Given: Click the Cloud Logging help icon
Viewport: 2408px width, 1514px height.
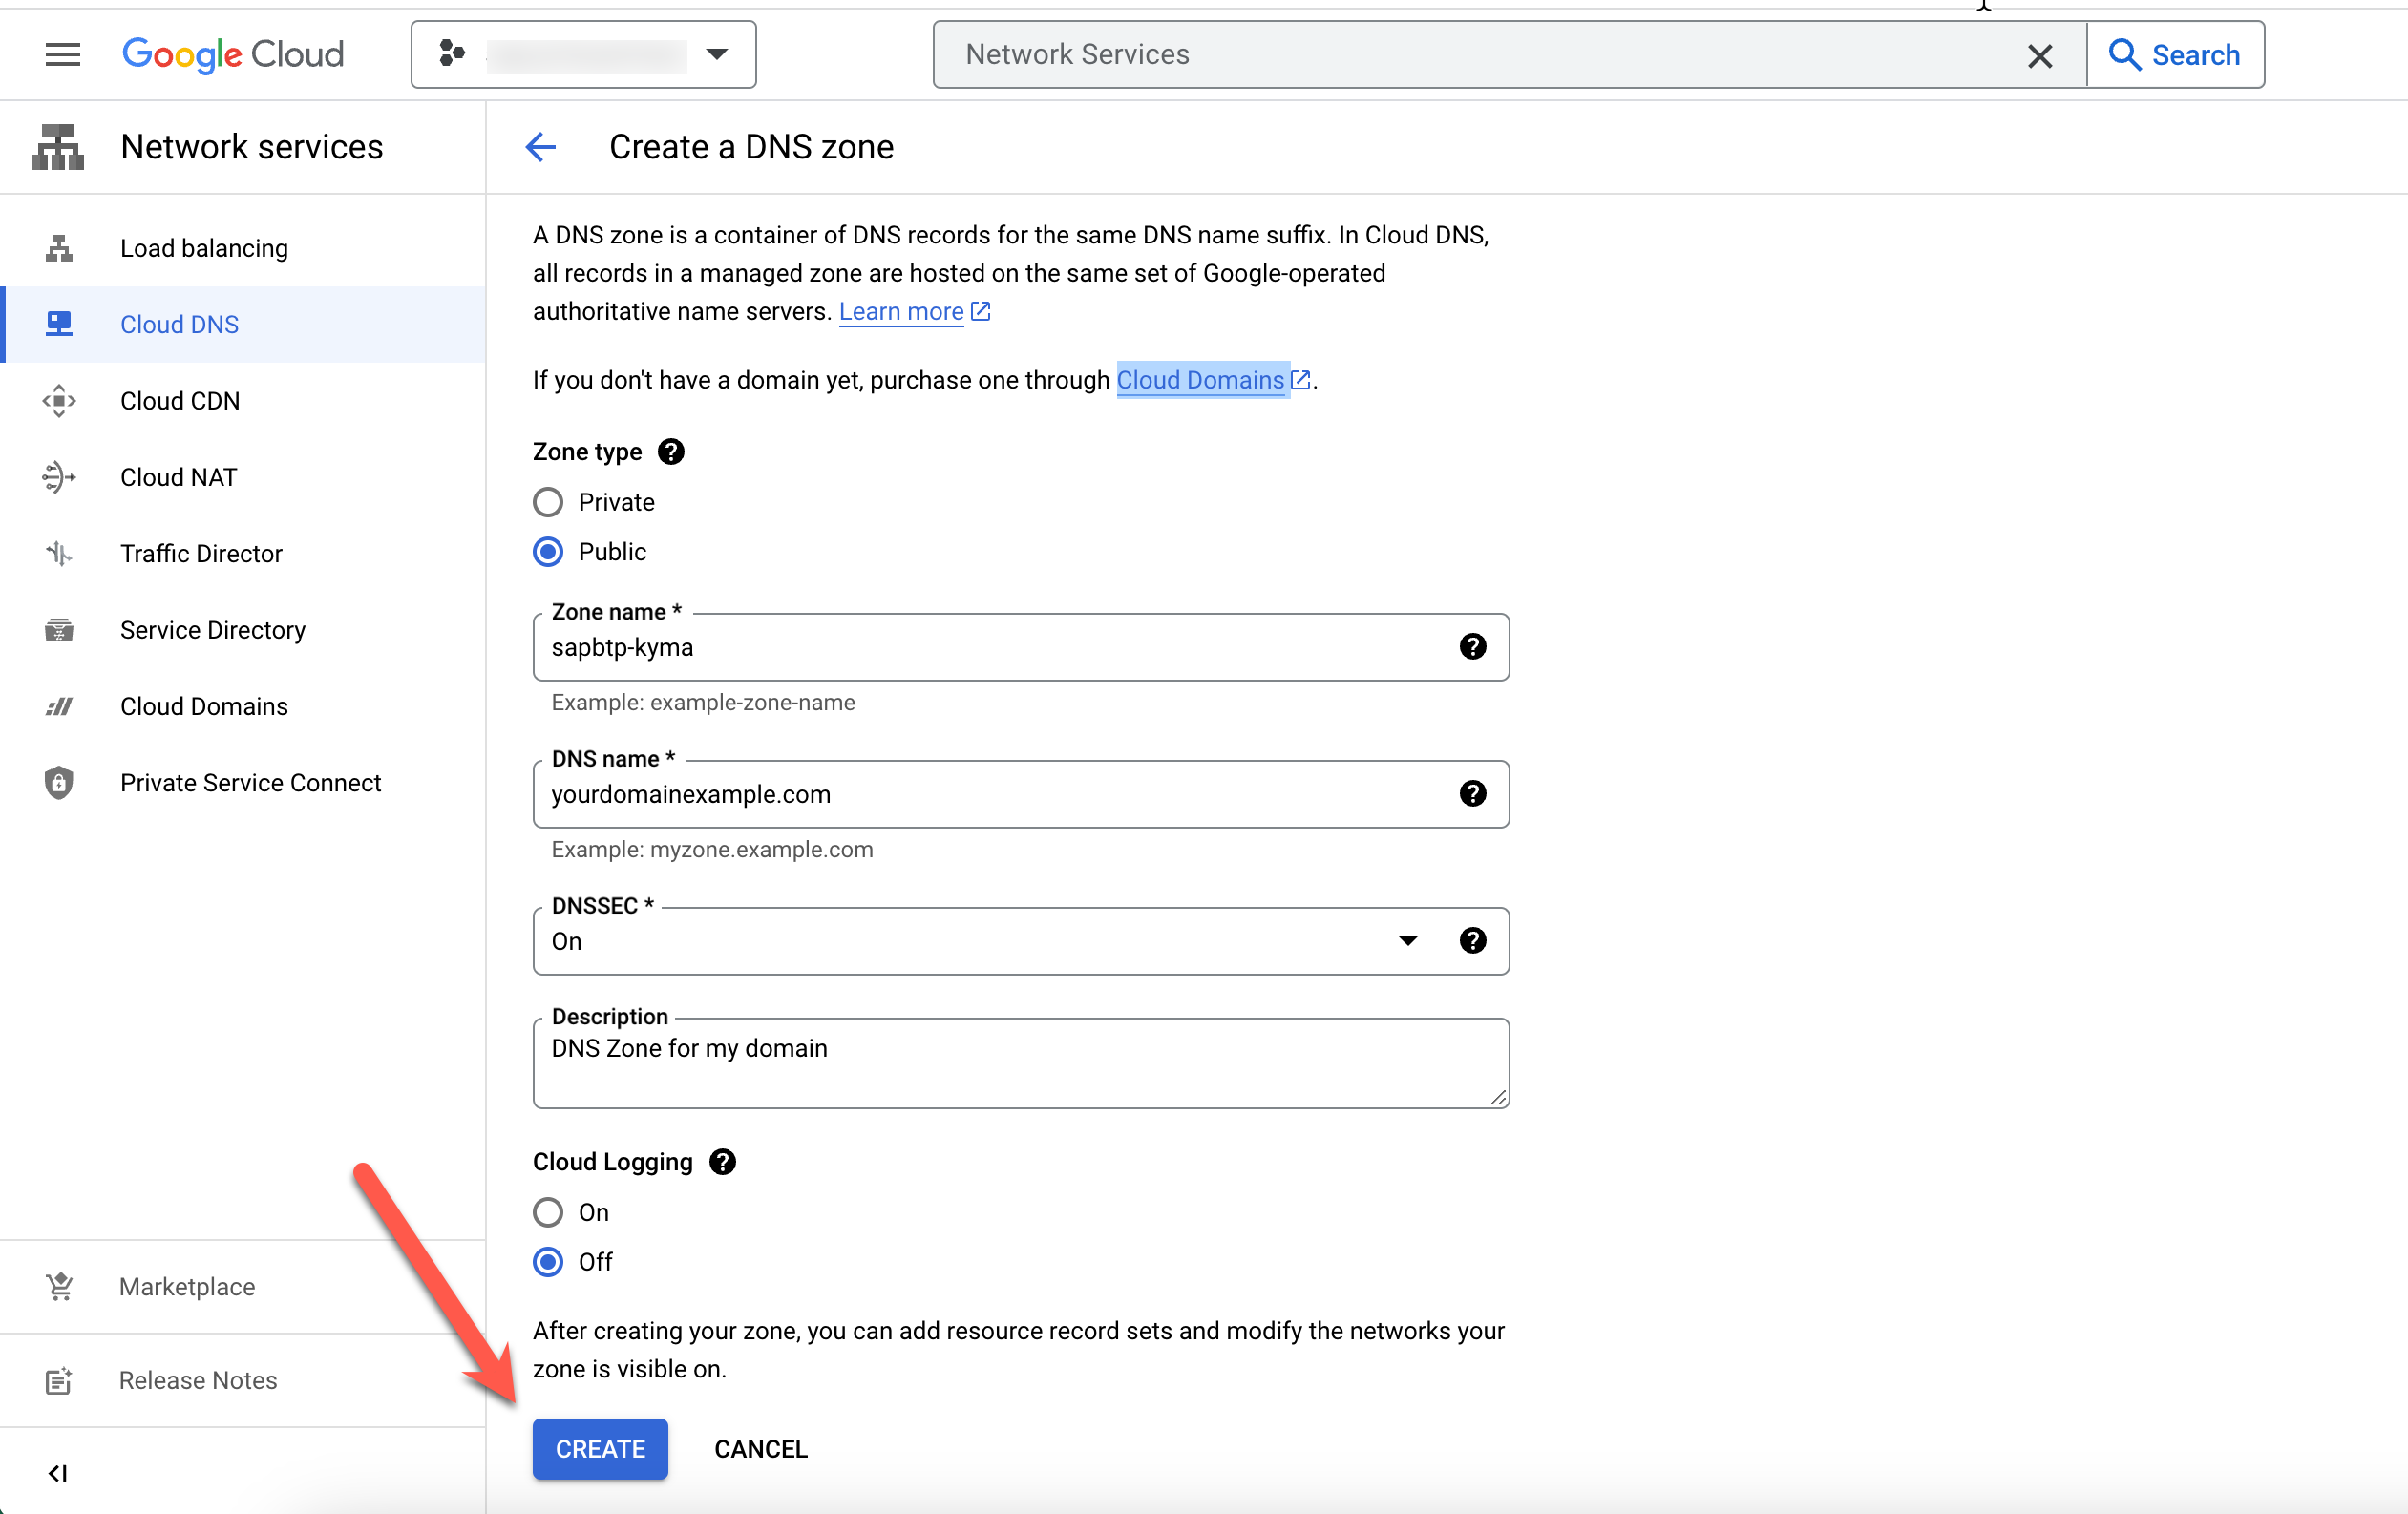Looking at the screenshot, I should [722, 1162].
